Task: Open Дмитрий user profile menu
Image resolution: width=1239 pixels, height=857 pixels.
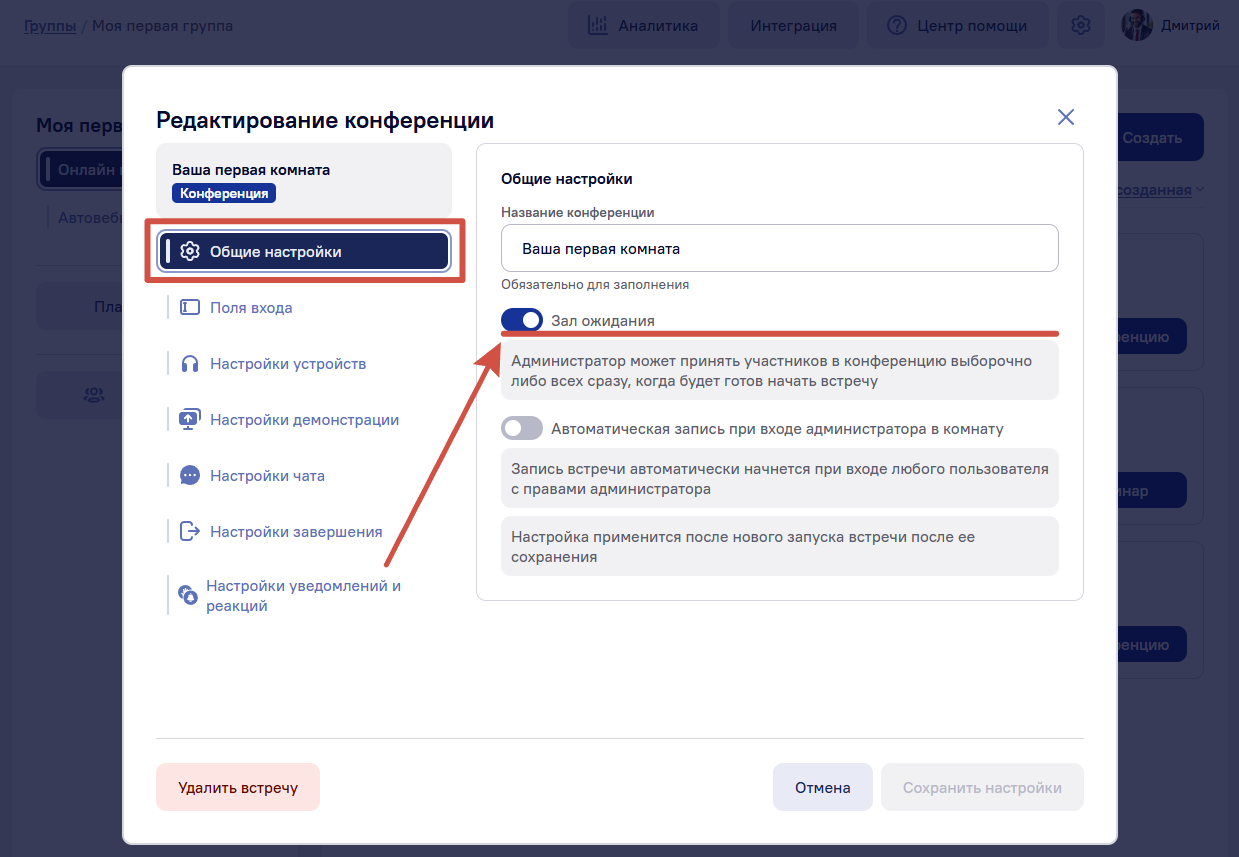Action: point(1171,26)
